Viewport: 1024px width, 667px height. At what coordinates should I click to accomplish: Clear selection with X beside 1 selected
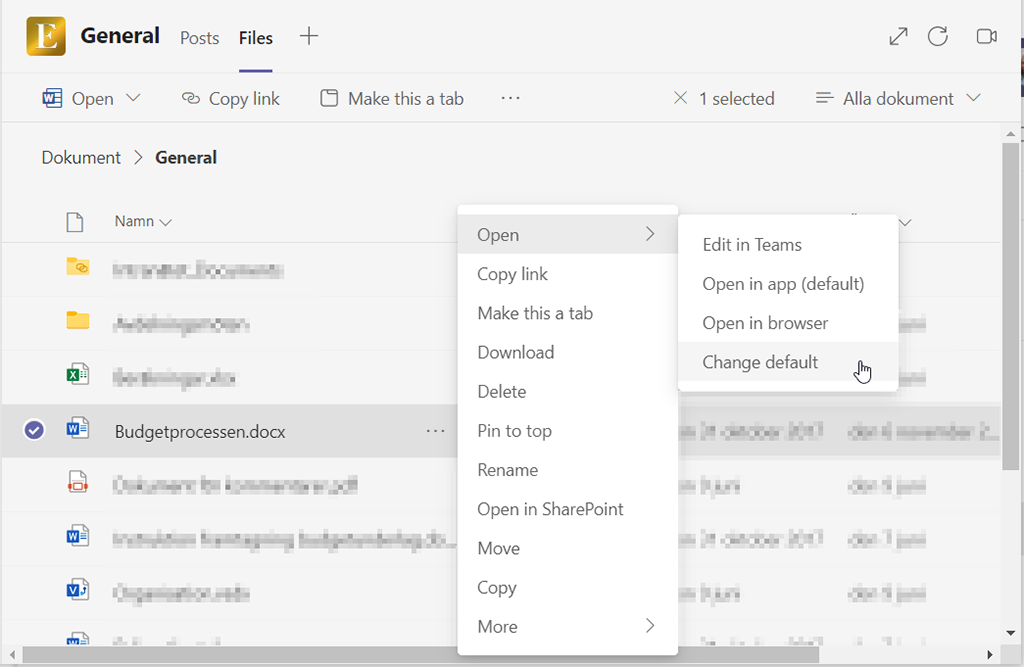(680, 98)
